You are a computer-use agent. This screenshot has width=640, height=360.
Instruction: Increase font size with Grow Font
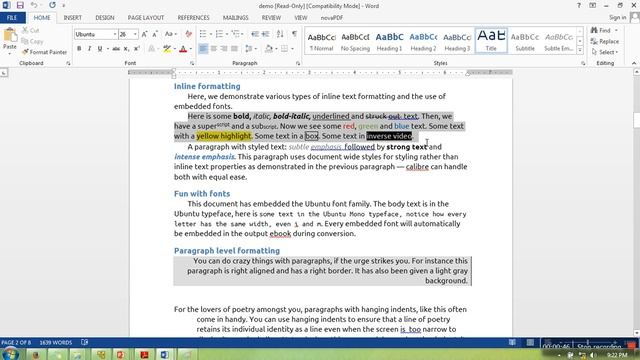coord(144,34)
